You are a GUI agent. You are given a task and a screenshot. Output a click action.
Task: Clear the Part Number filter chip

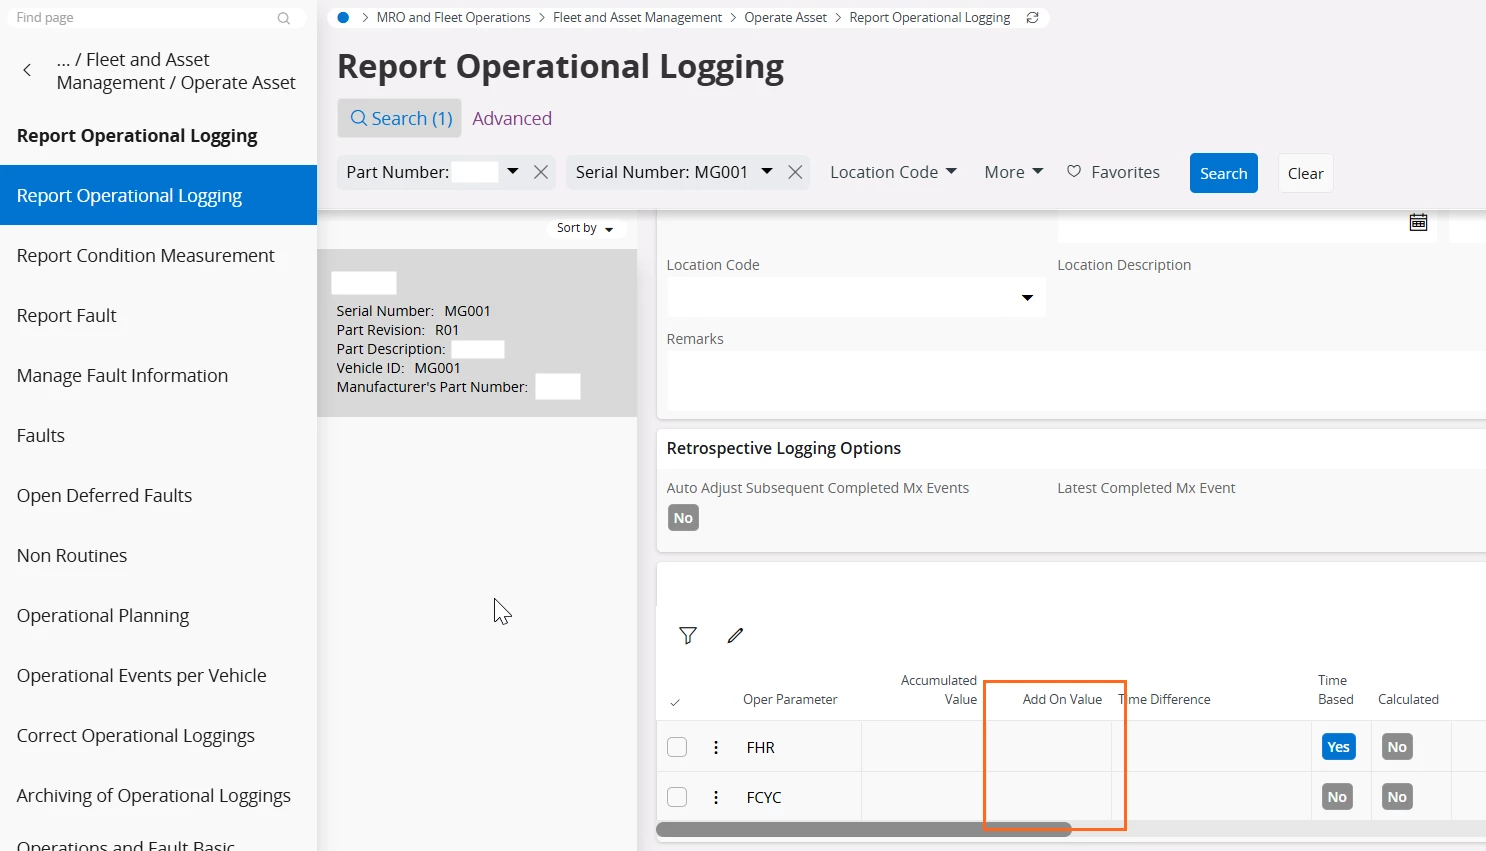pos(541,172)
